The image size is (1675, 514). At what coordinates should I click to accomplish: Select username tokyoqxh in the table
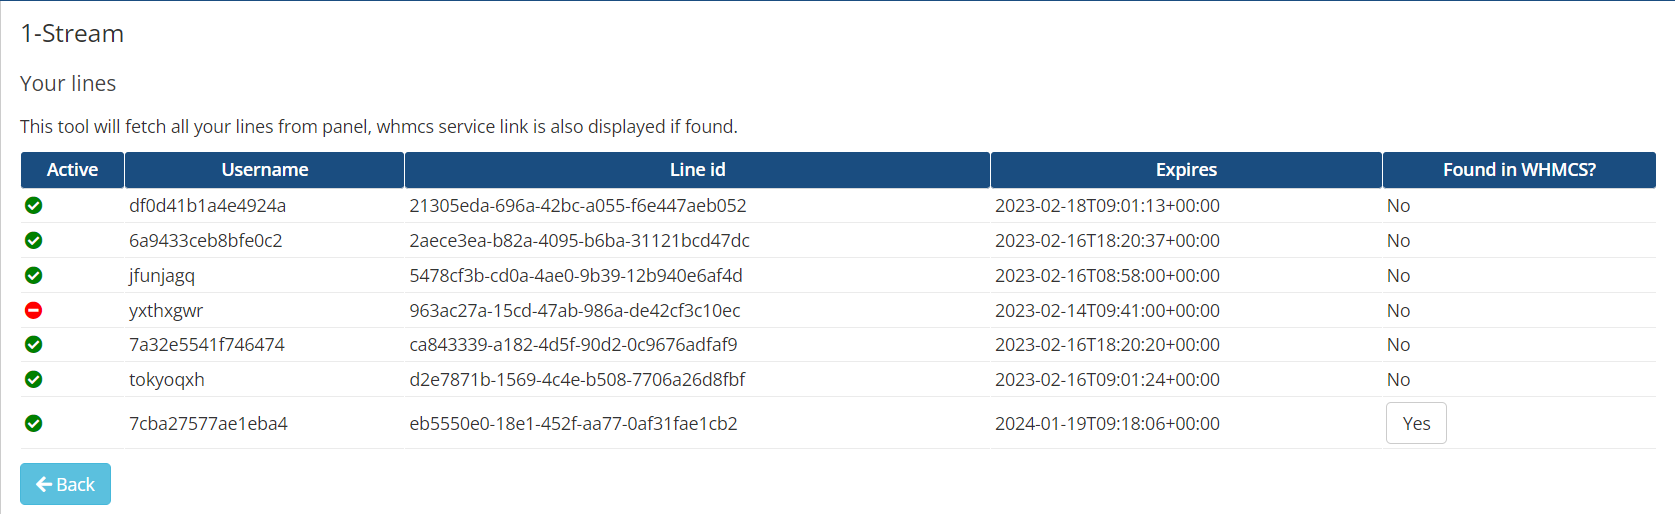[x=167, y=380]
